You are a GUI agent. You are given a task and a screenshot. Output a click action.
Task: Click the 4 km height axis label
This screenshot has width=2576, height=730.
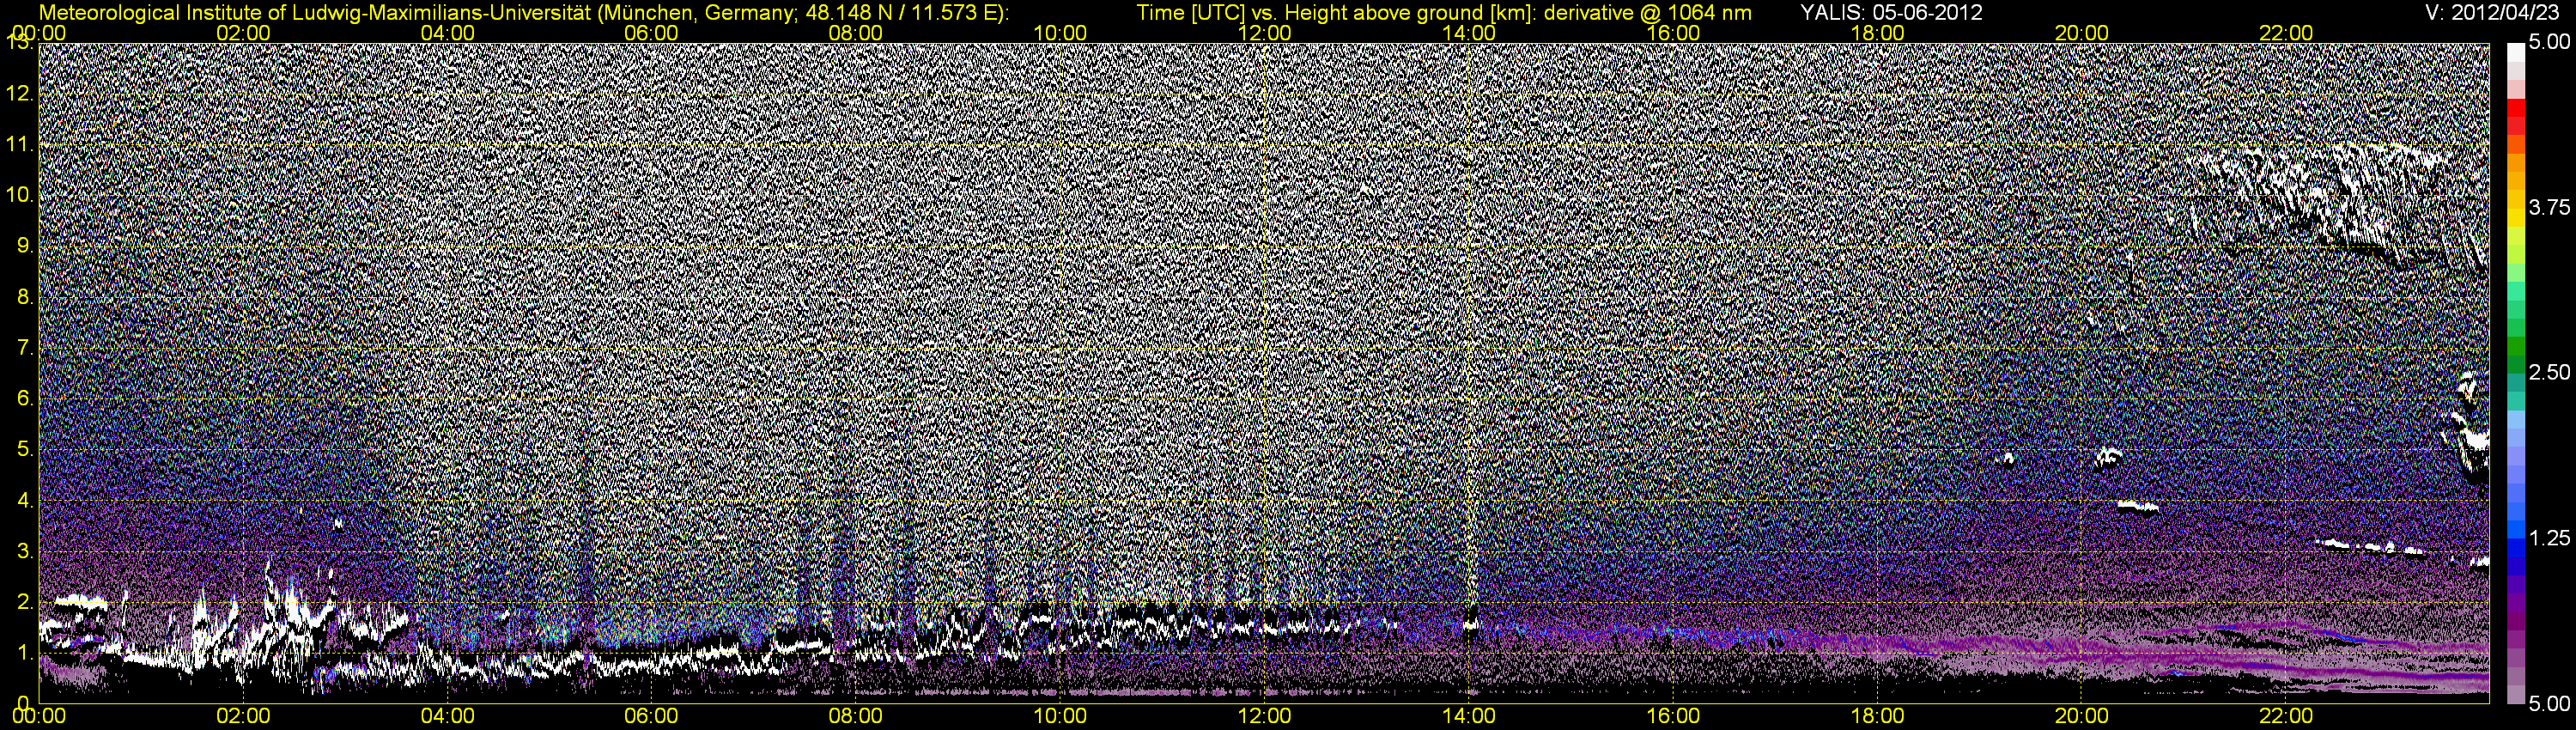tap(25, 500)
